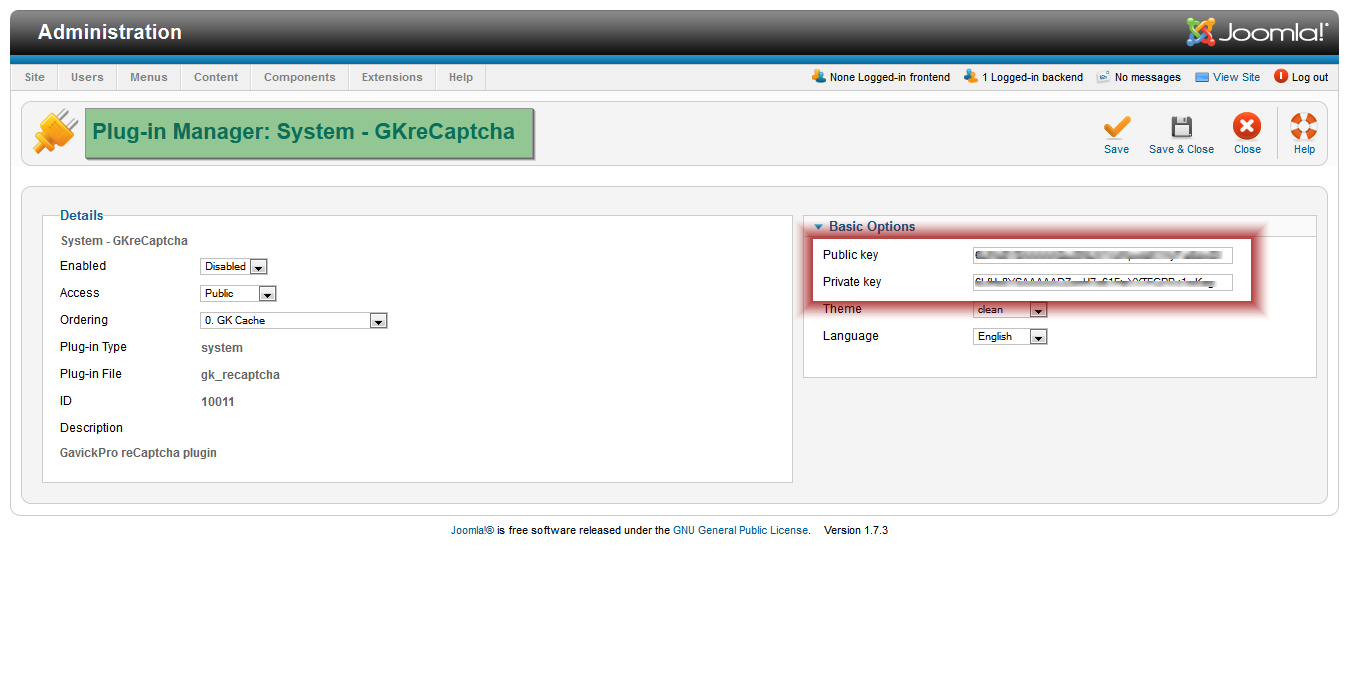Open the Components menu
This screenshot has width=1349, height=674.
tap(300, 77)
